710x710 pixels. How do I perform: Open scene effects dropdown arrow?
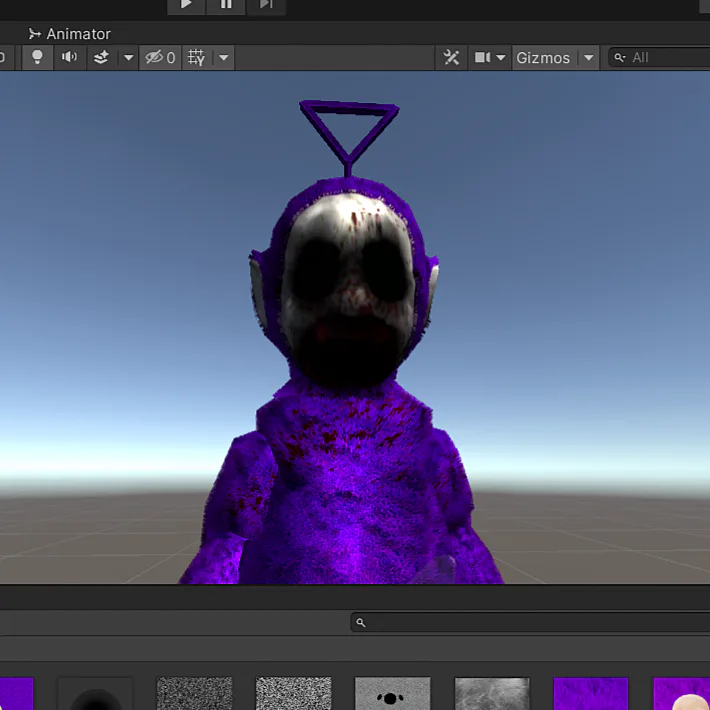(129, 58)
